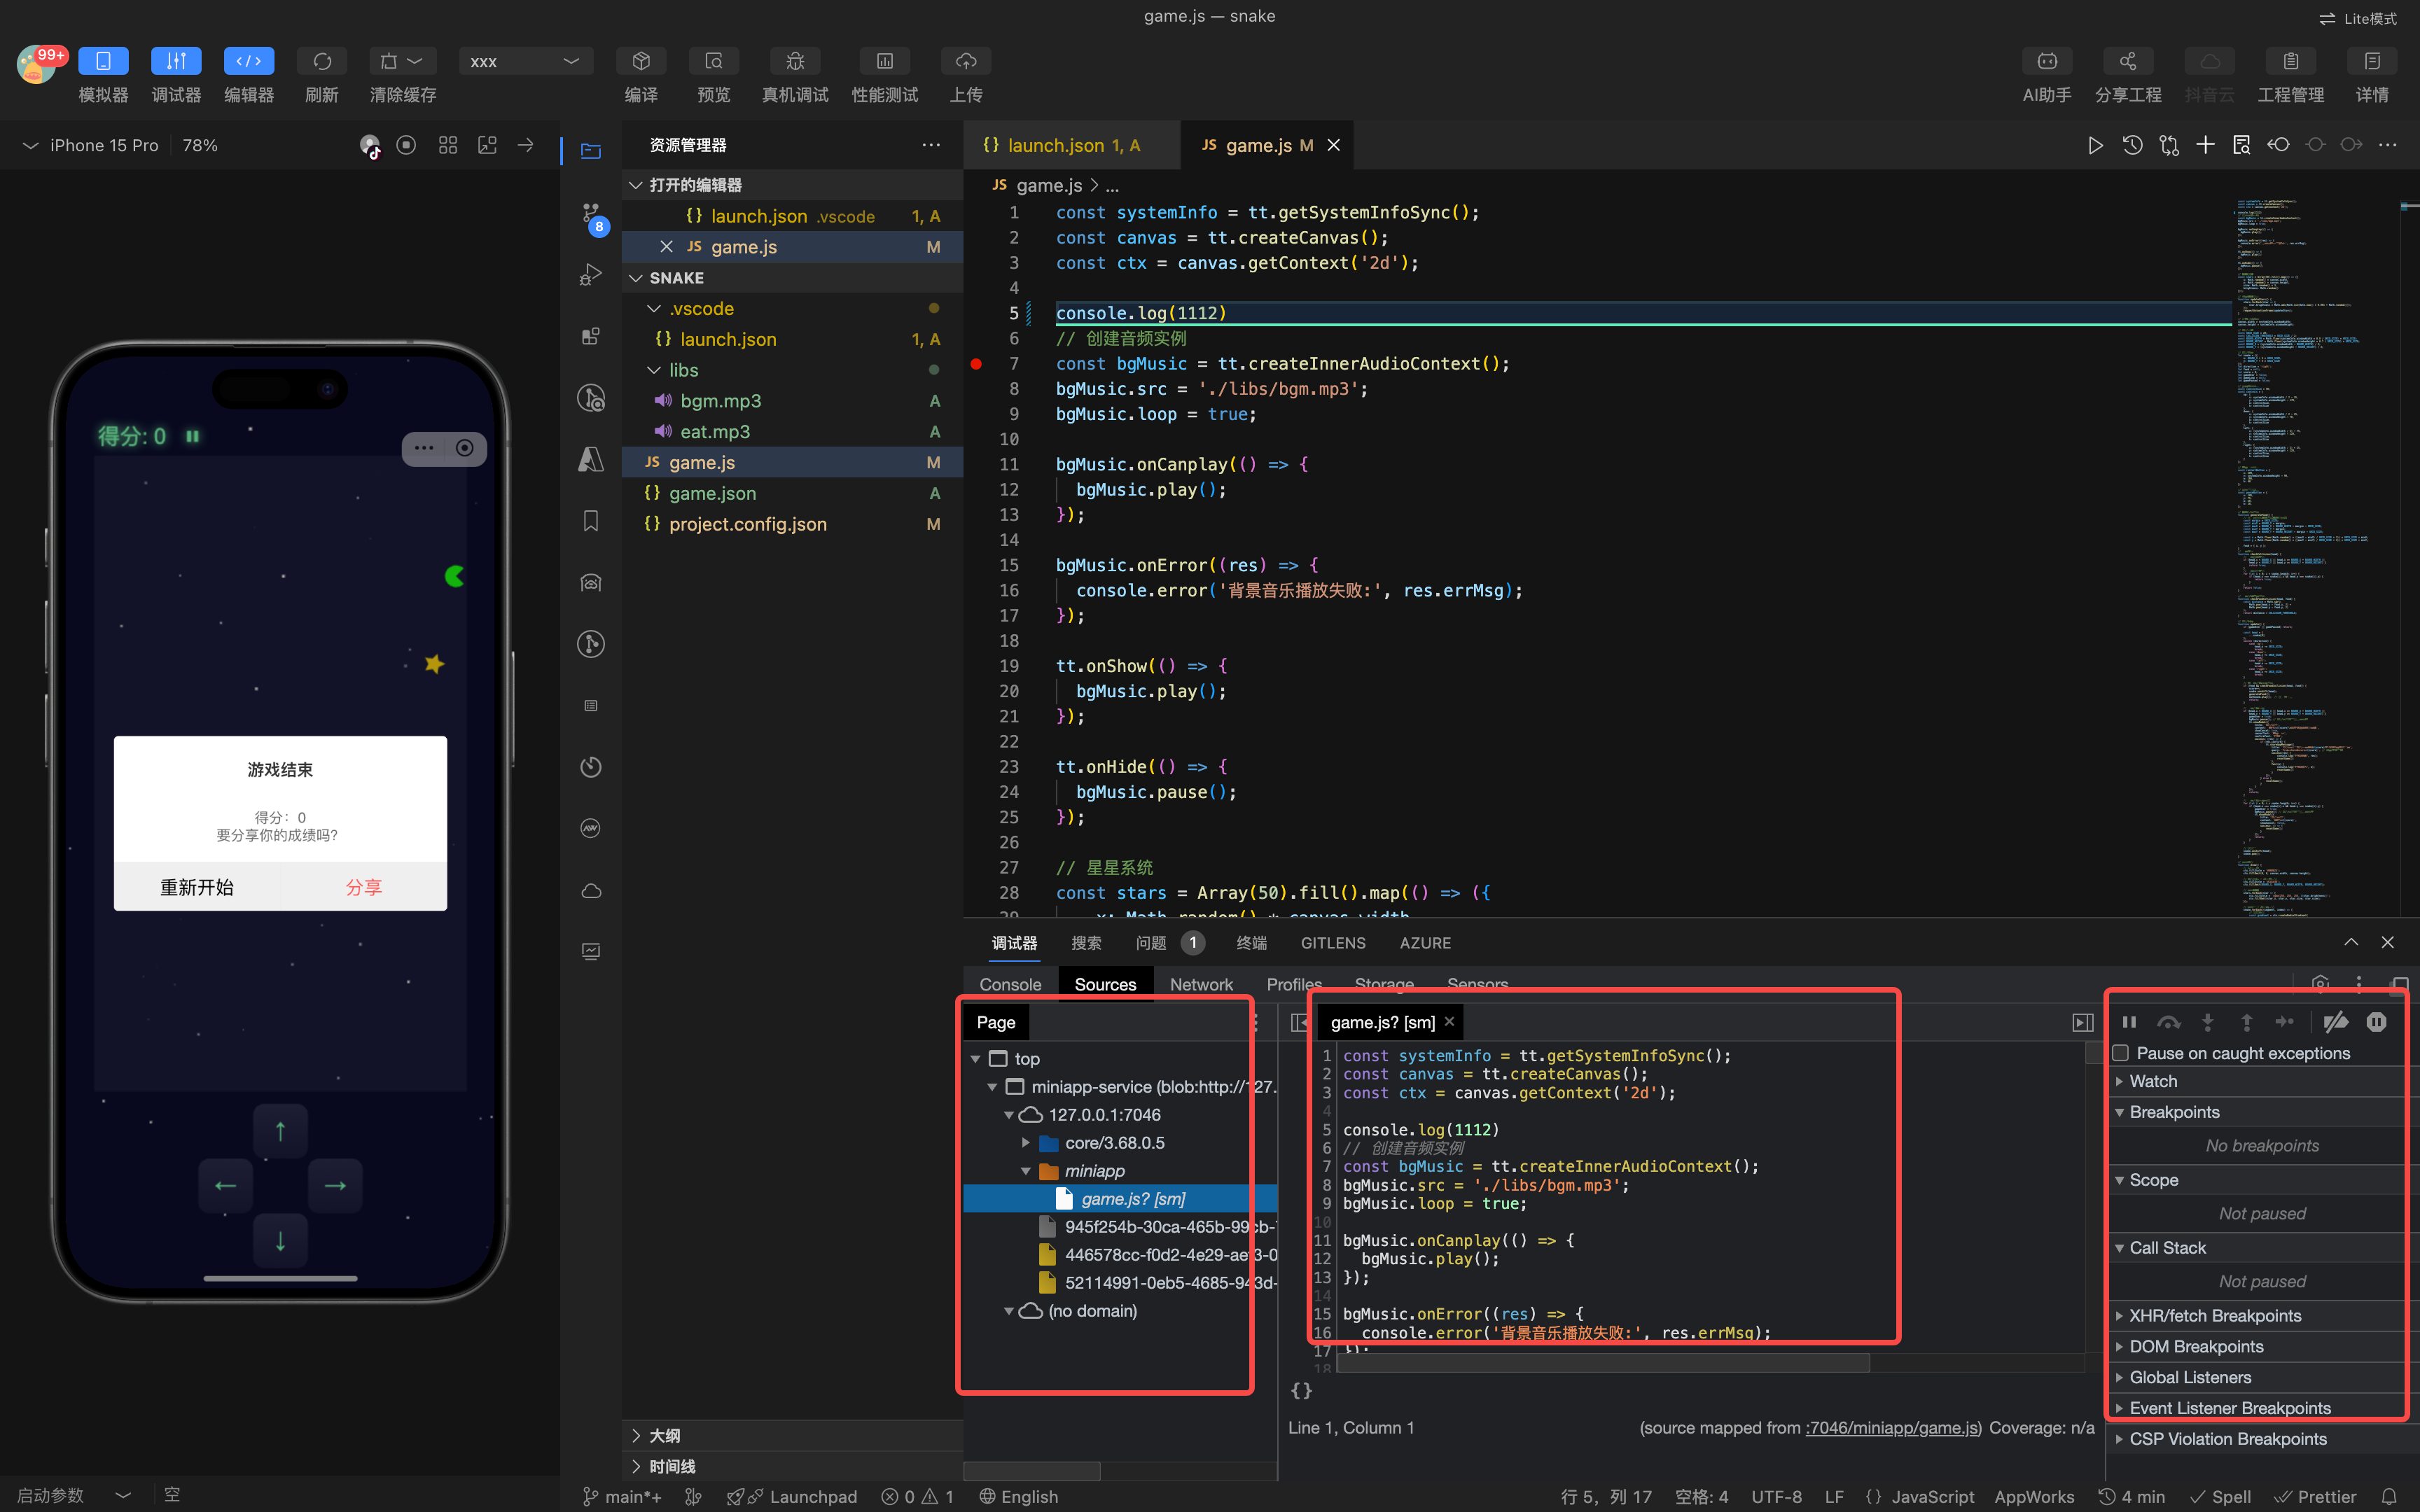Click the 真机调试 bug icon
Viewport: 2420px width, 1512px height.
point(795,61)
